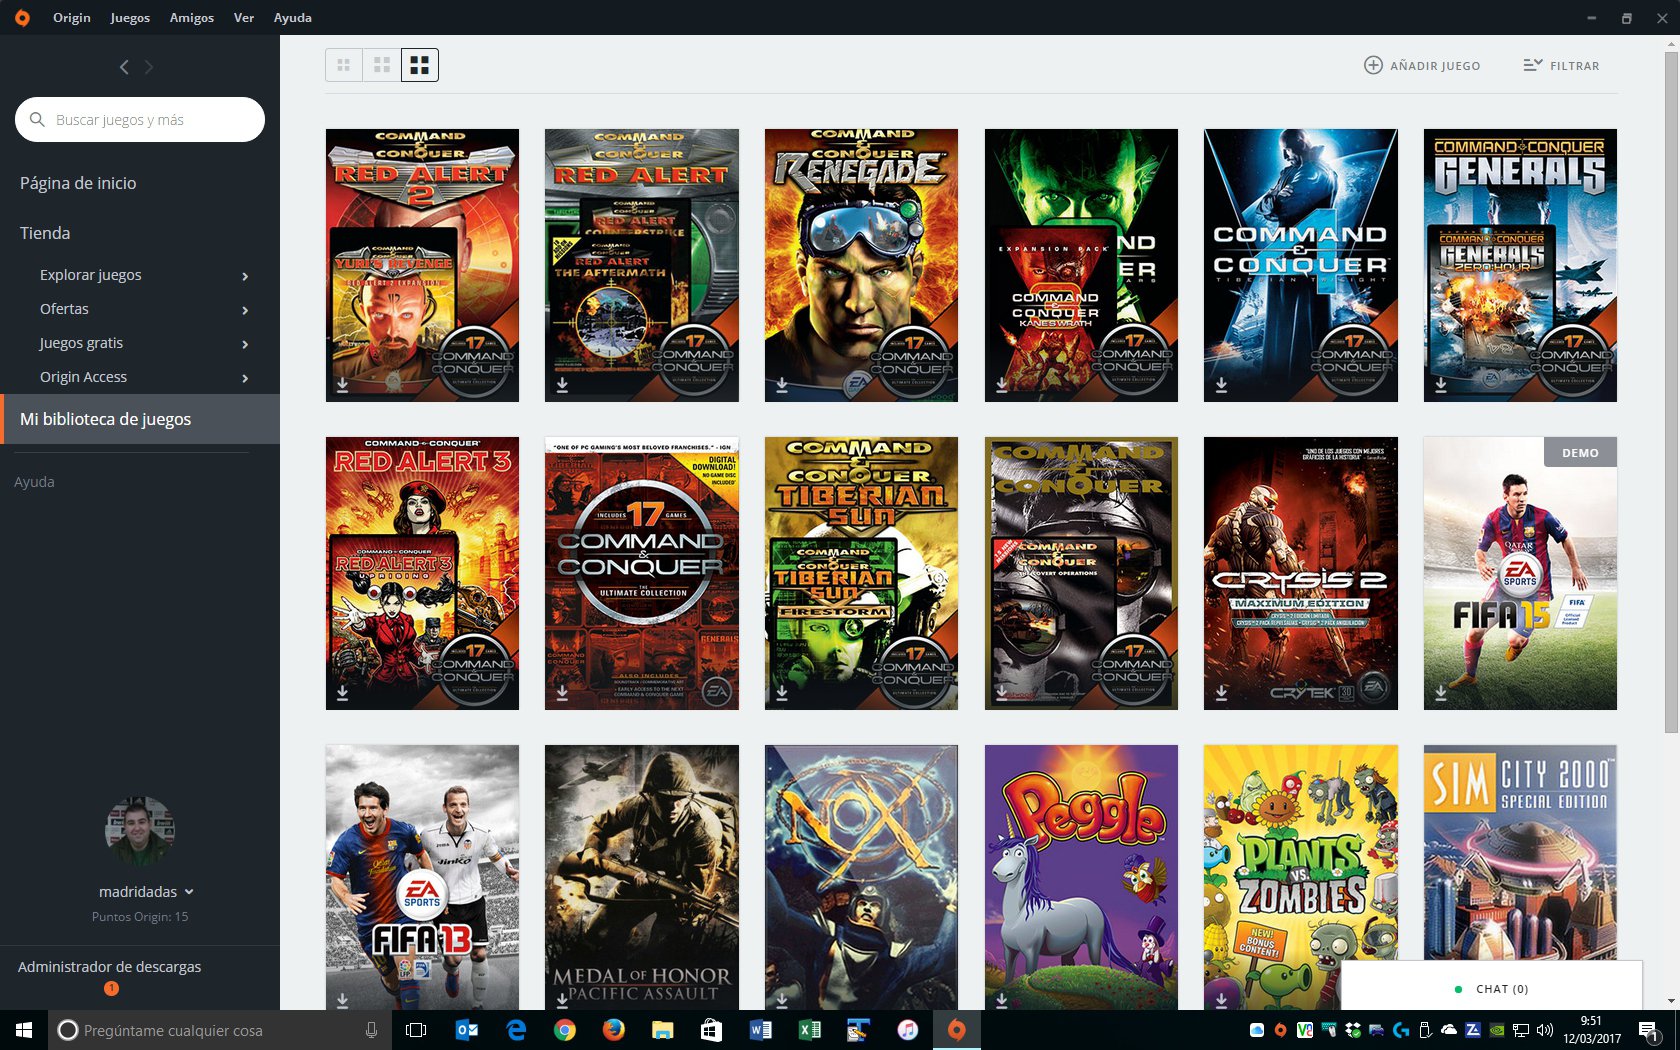This screenshot has width=1680, height=1050.
Task: Click the search box Buscar juegos y más
Action: pos(140,120)
